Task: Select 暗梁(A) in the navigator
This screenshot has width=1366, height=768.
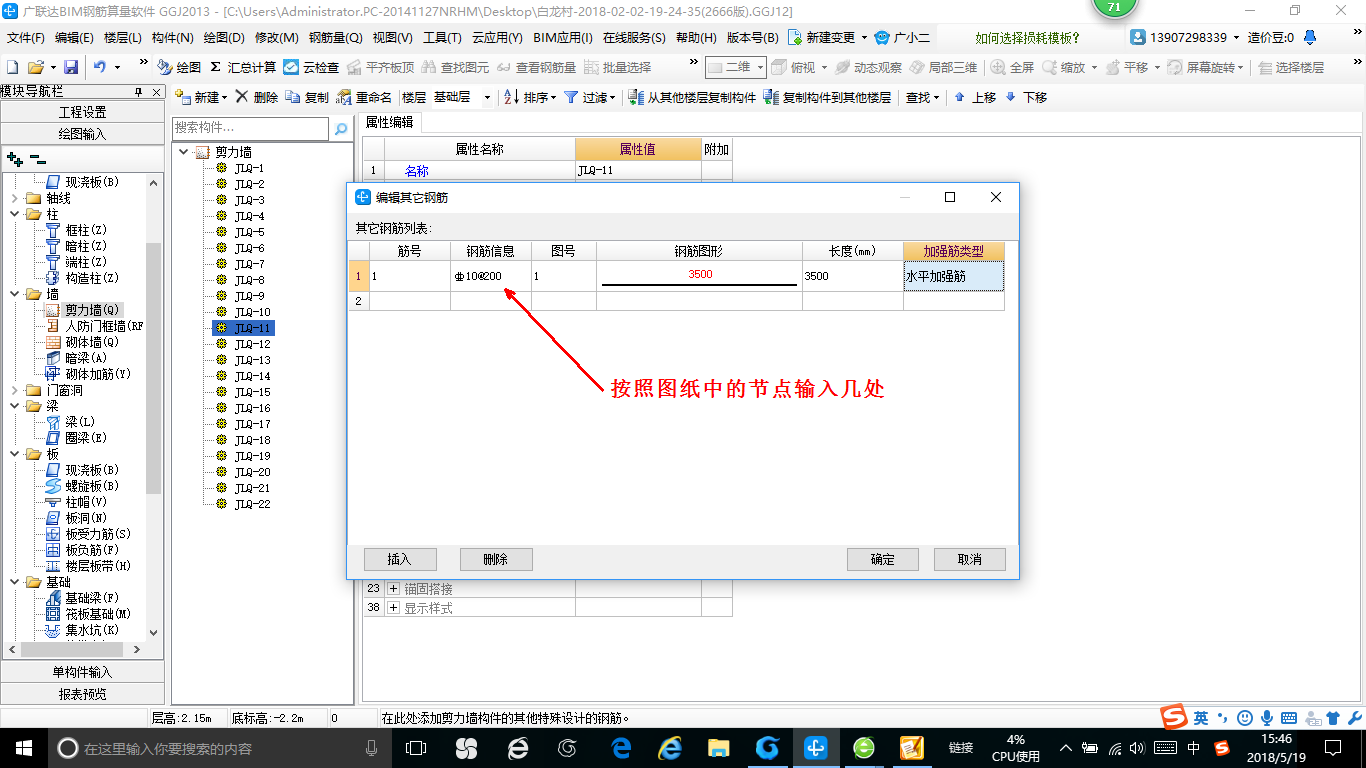Action: [86, 358]
